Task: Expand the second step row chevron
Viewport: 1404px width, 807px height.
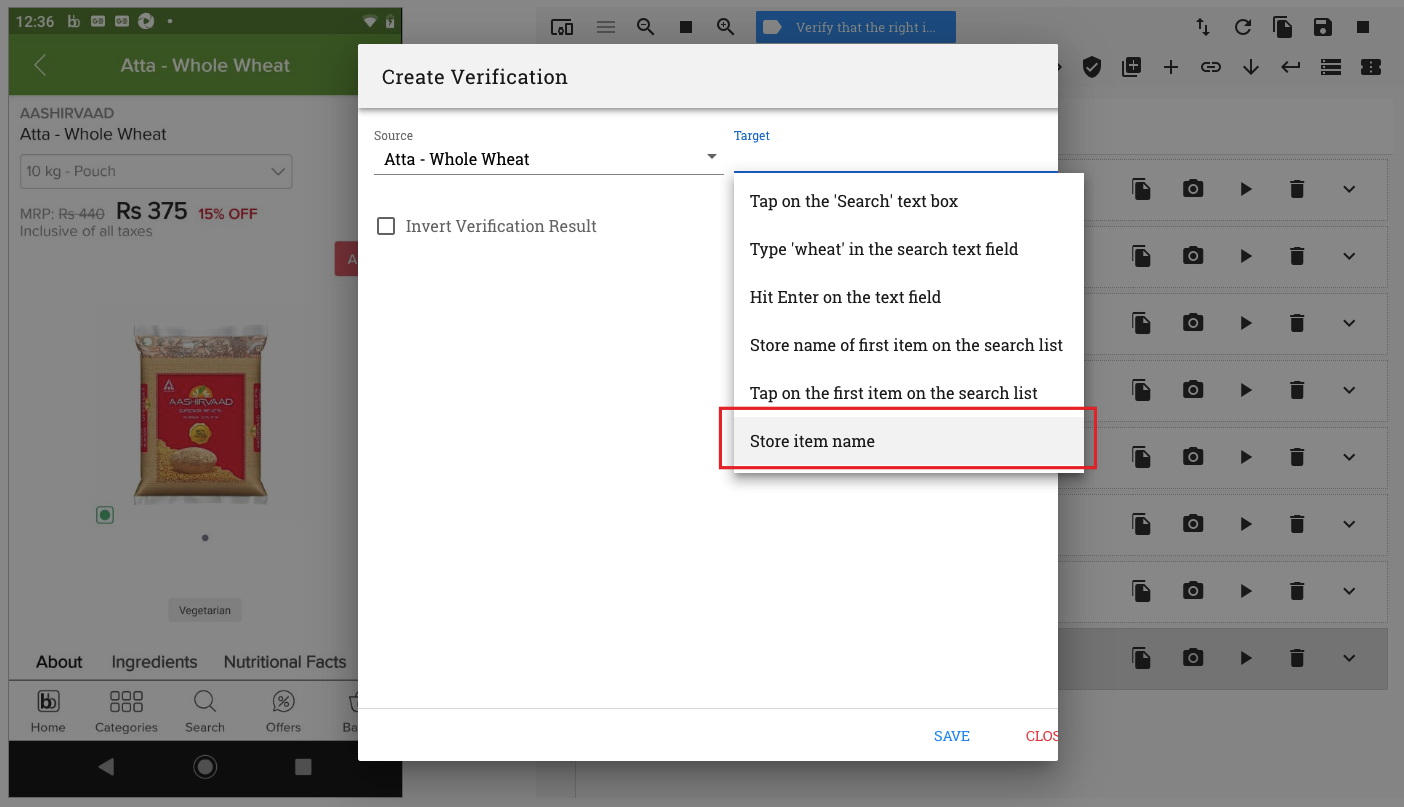Action: click(1349, 256)
